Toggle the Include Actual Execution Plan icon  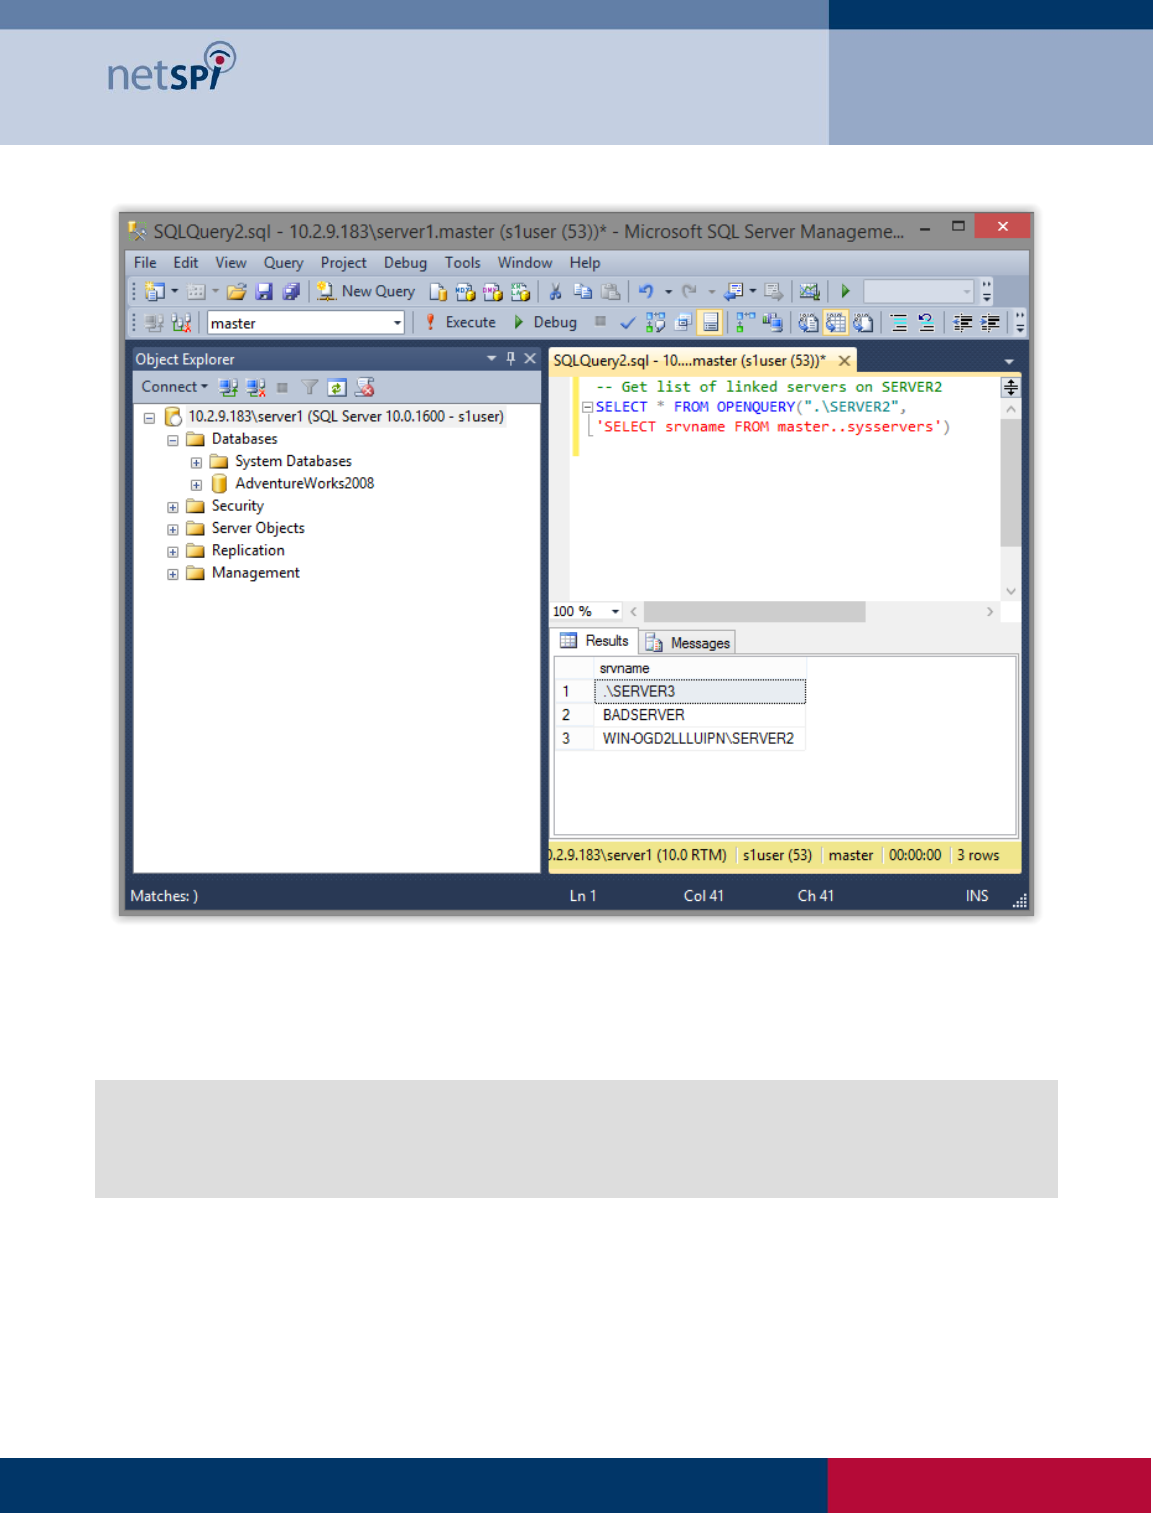tap(745, 323)
